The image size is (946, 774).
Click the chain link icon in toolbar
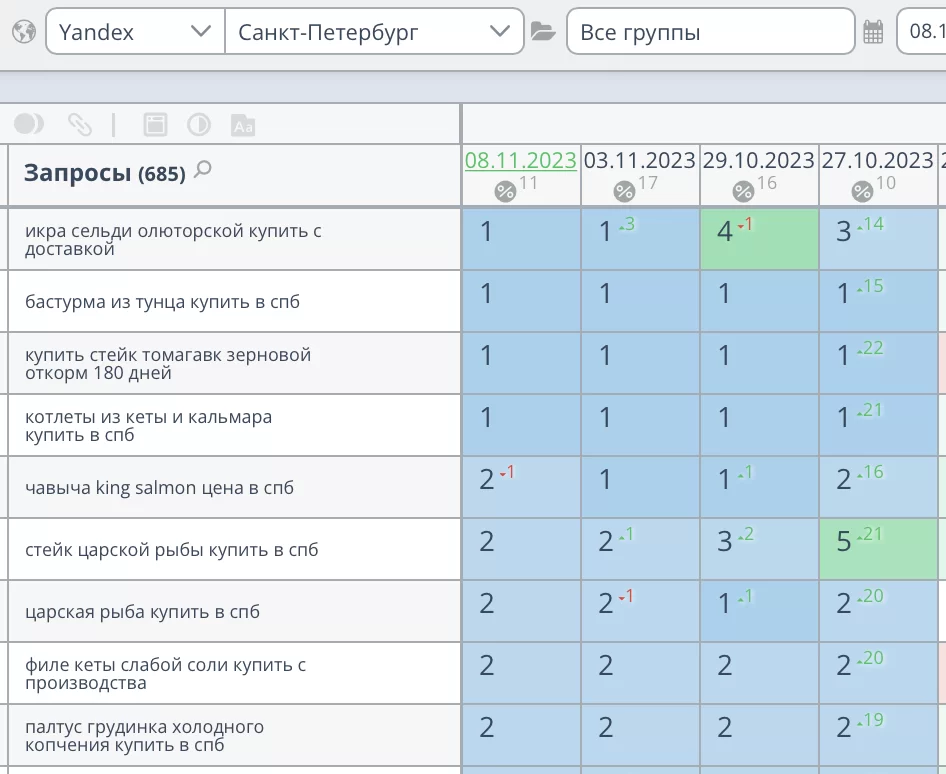coord(80,124)
